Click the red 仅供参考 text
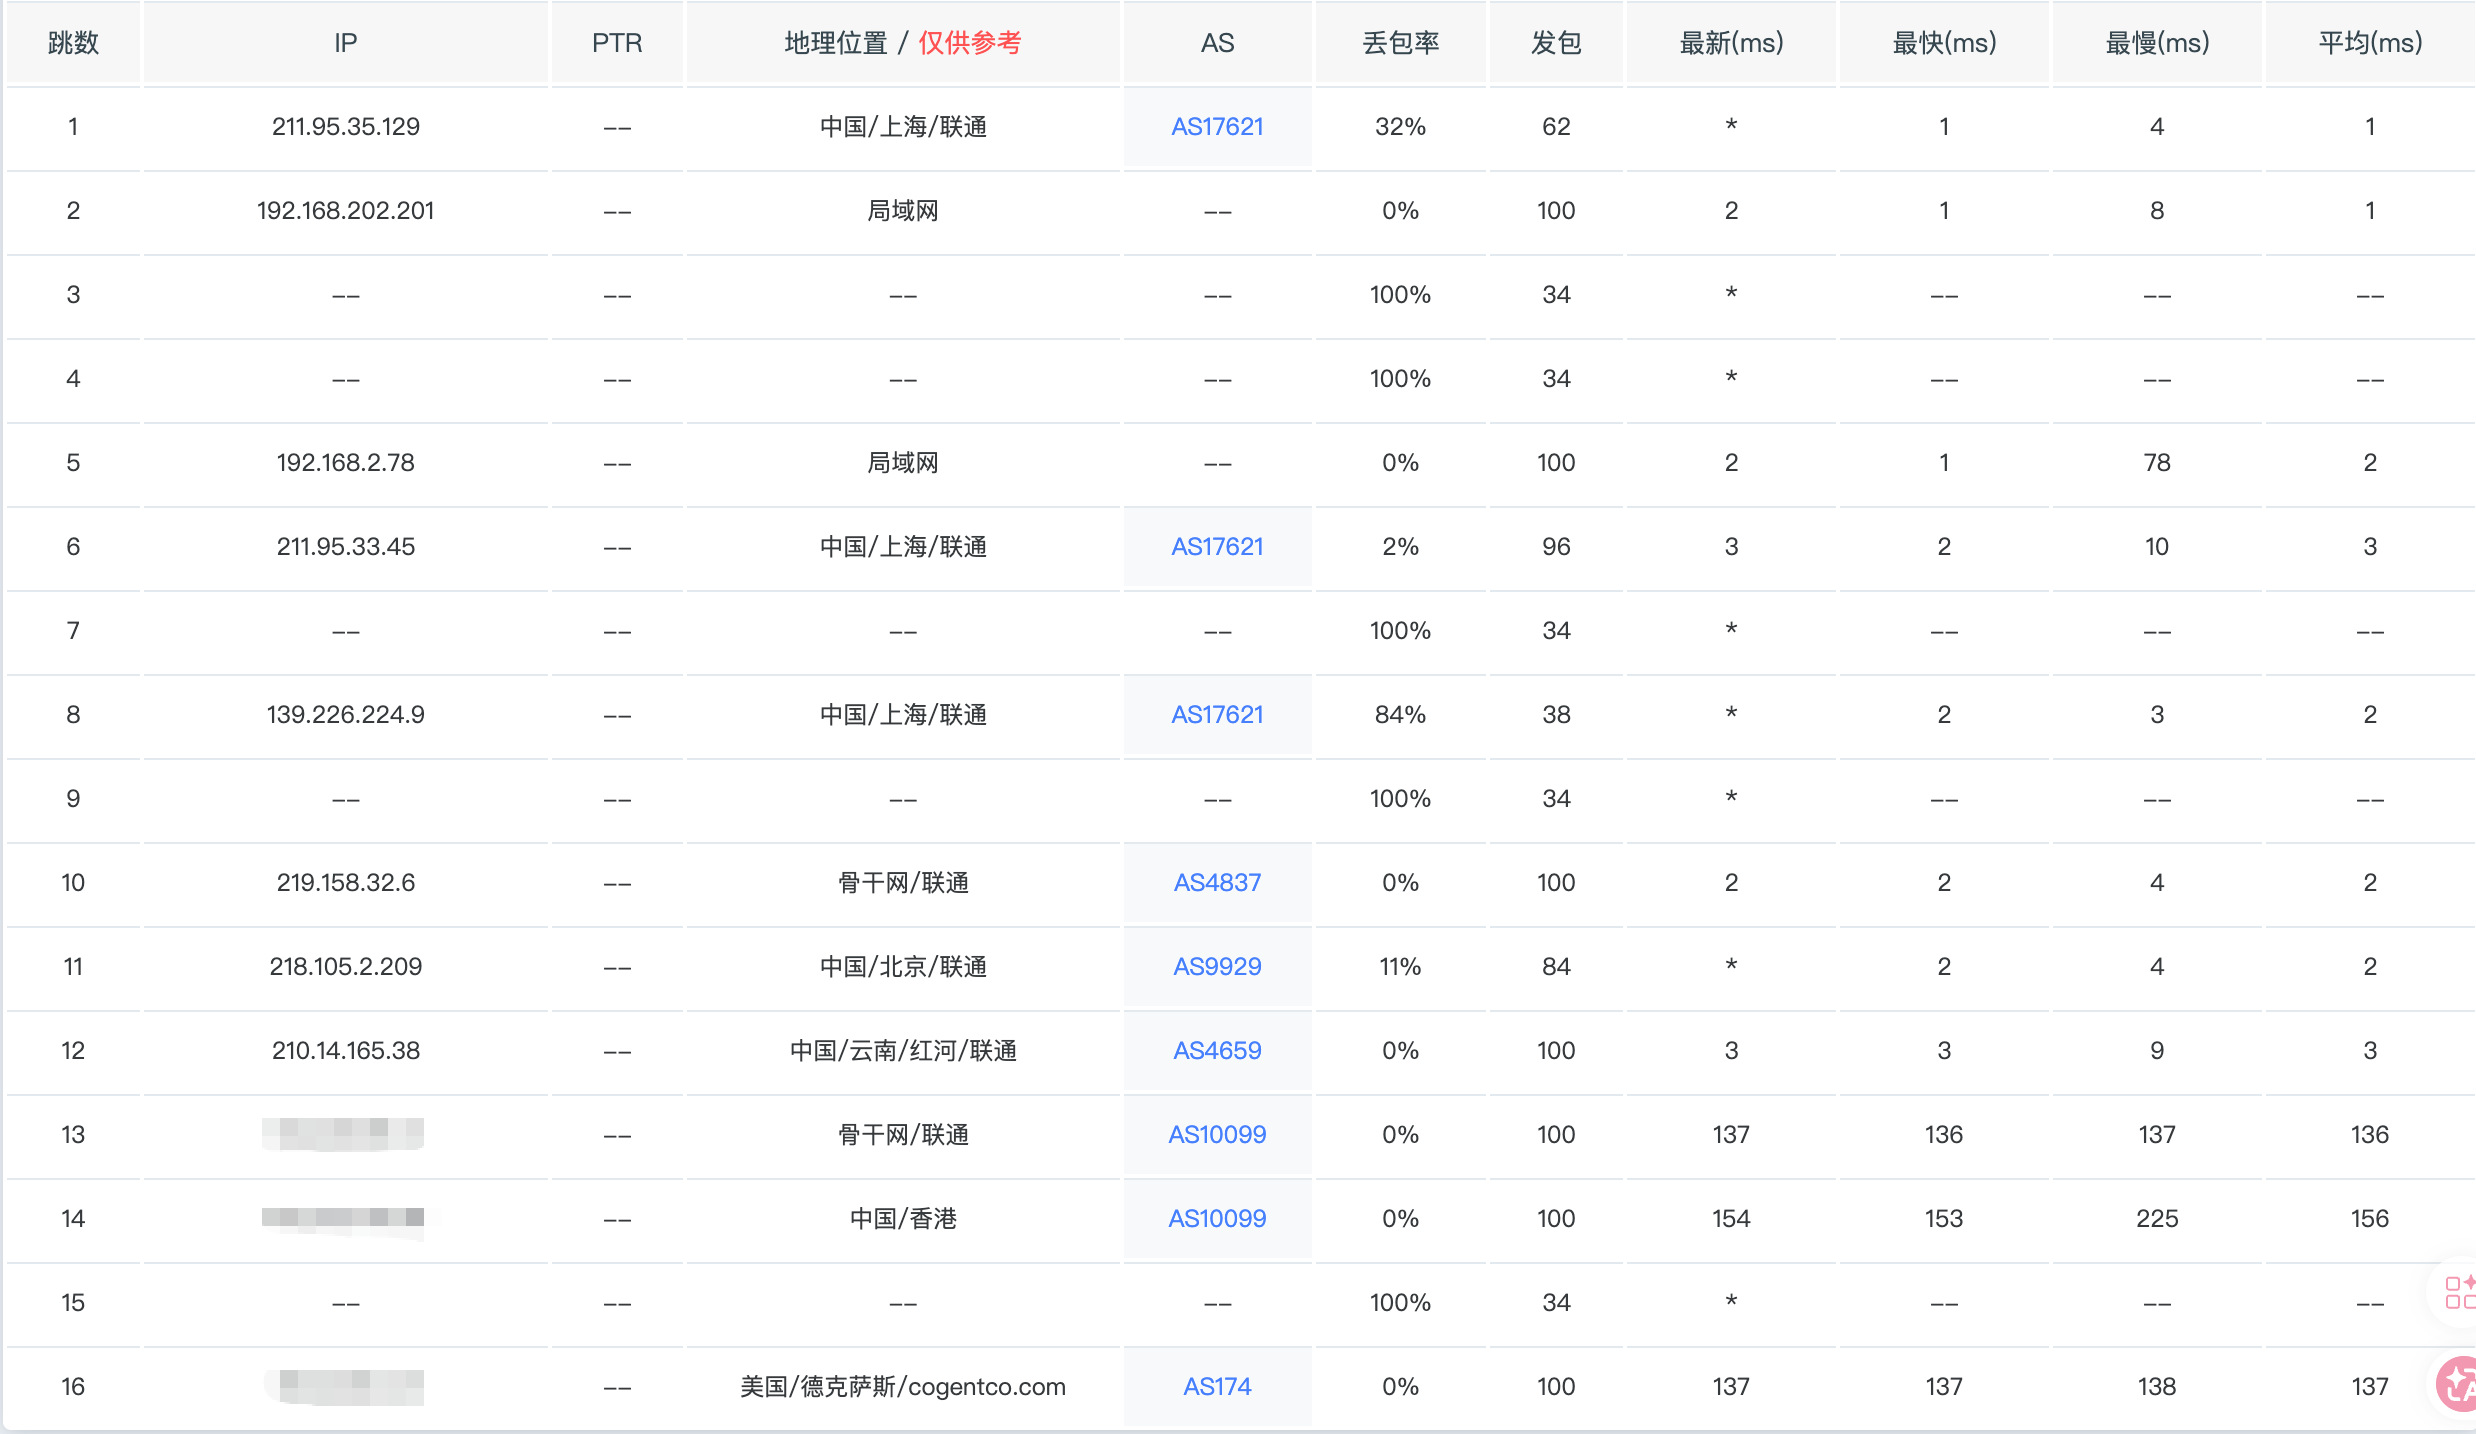This screenshot has height=1434, width=2476. coord(969,43)
